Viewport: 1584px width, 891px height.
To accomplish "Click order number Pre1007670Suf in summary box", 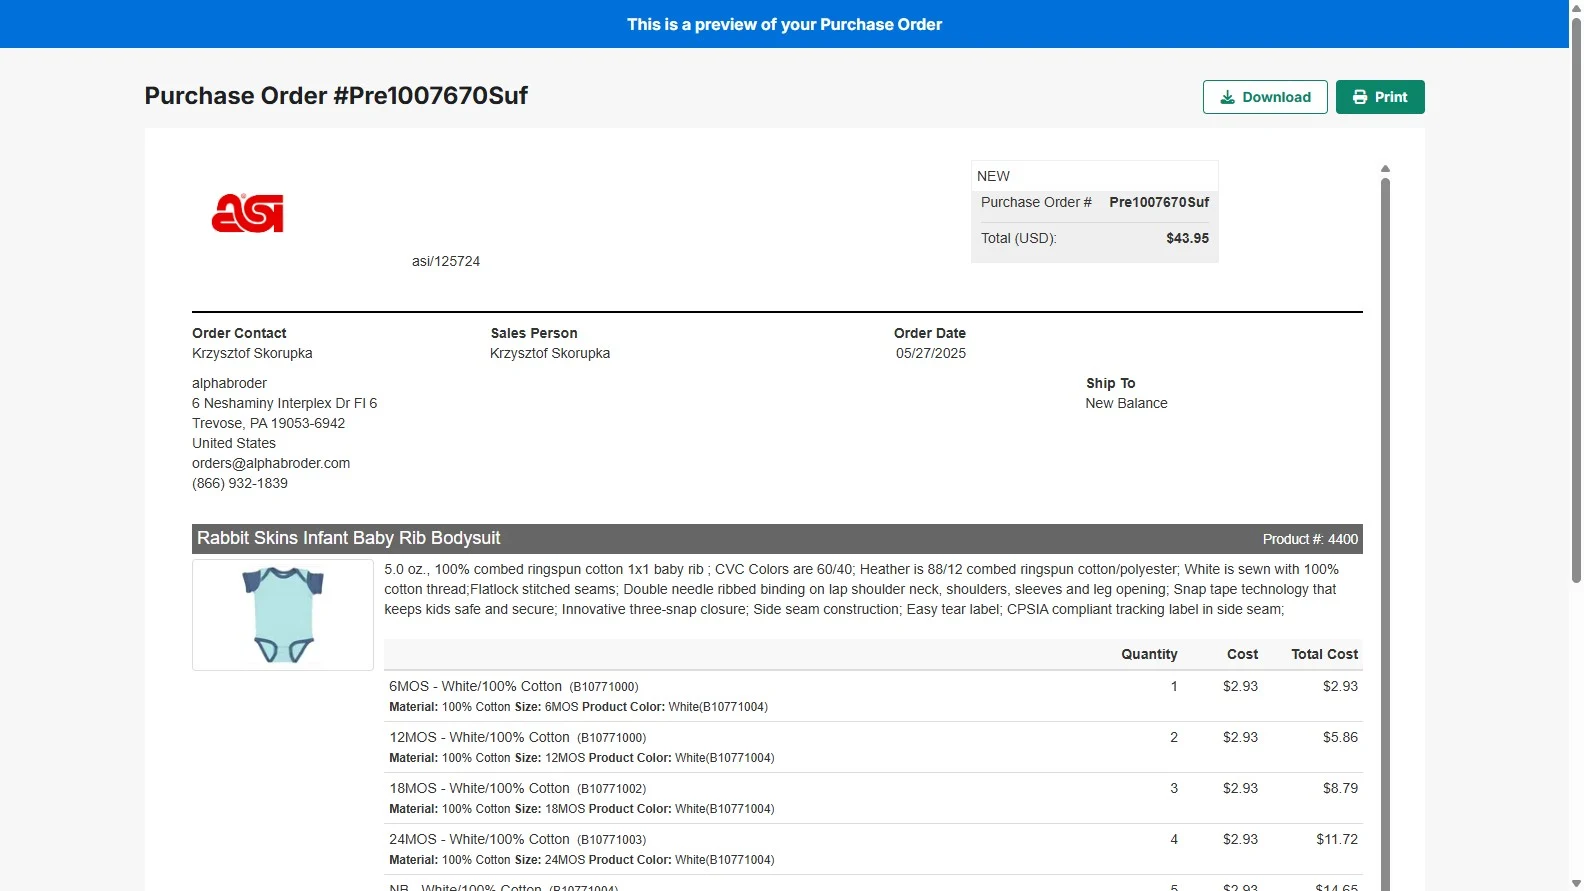I will (1159, 202).
